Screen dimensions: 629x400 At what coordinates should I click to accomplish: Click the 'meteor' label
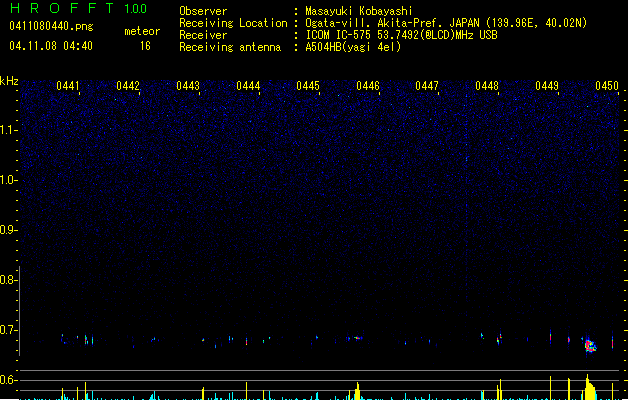142,31
